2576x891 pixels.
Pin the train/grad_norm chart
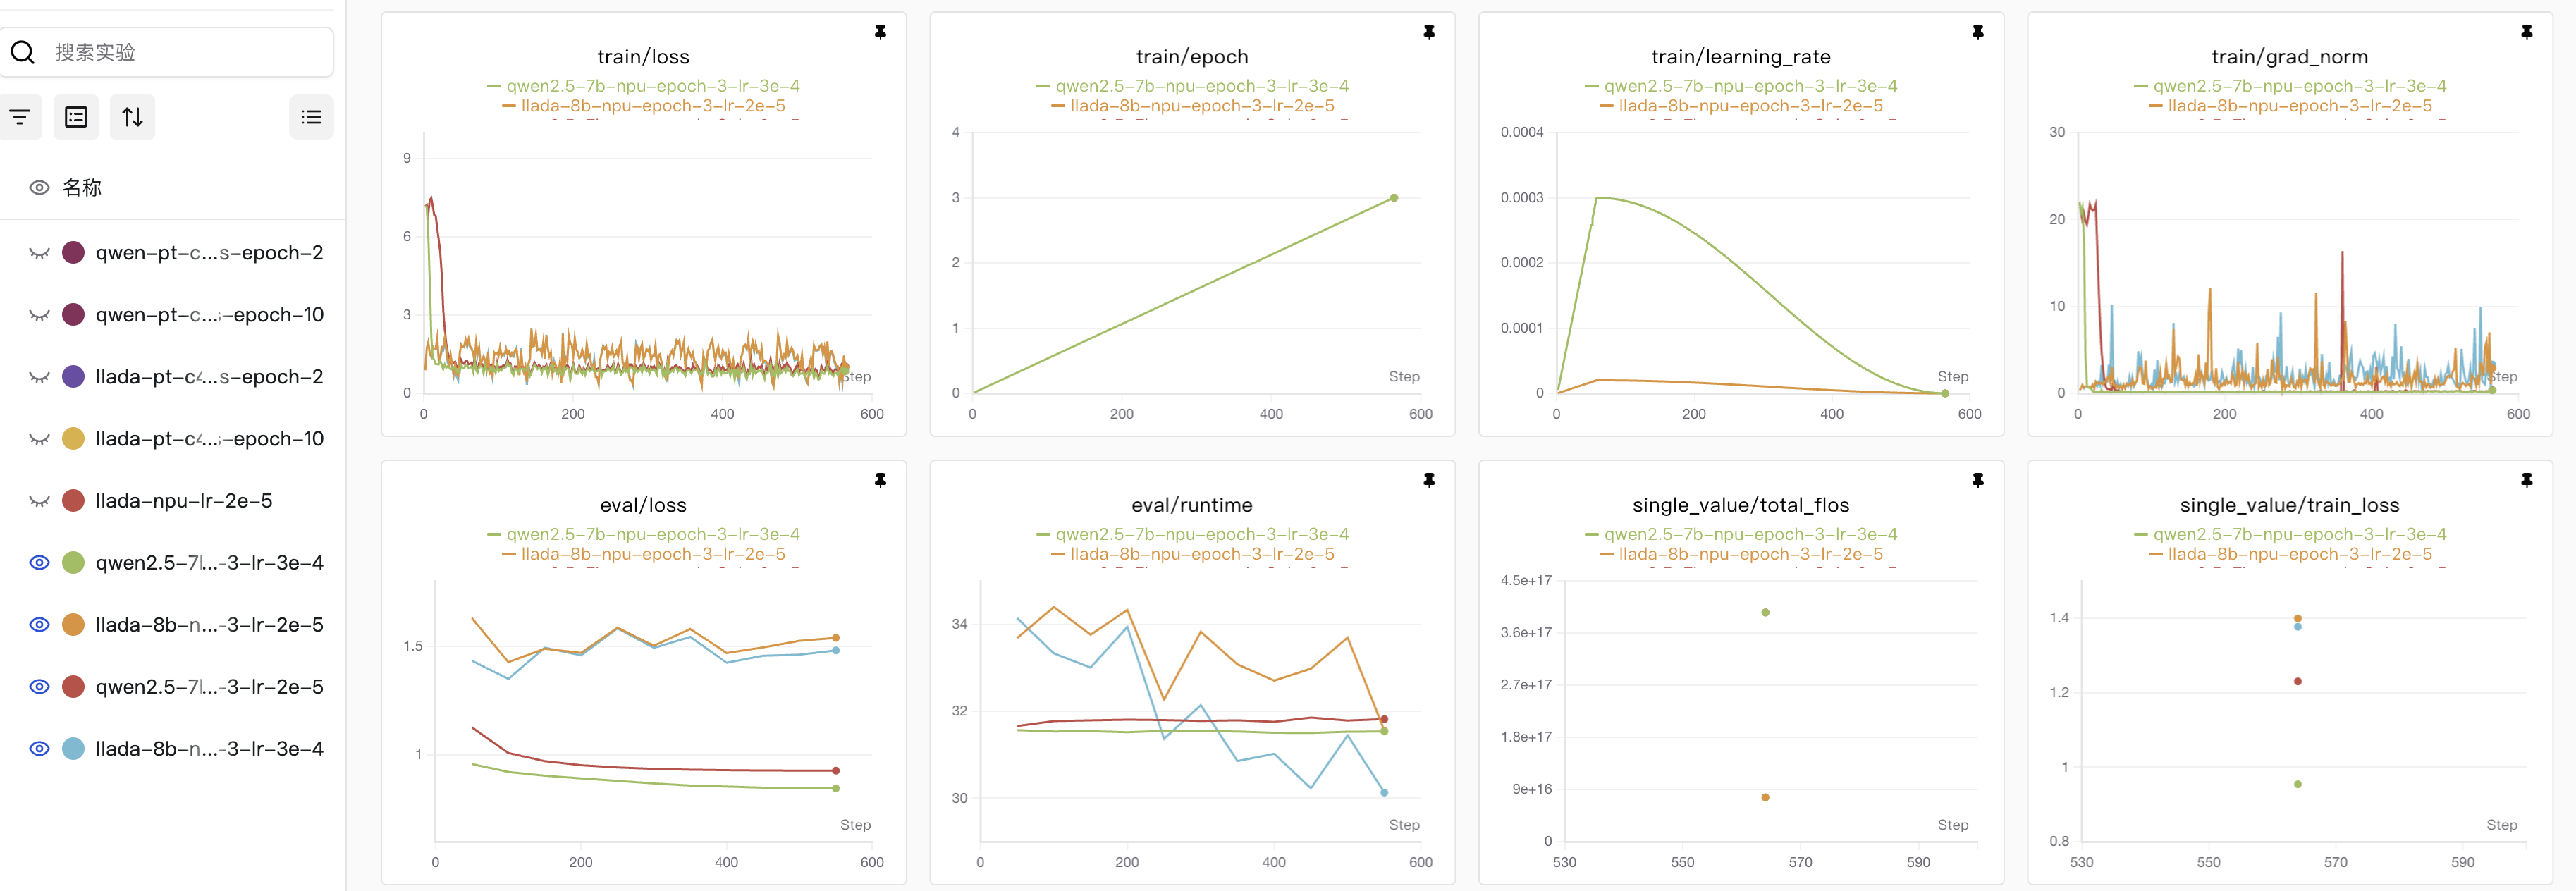[x=2526, y=33]
